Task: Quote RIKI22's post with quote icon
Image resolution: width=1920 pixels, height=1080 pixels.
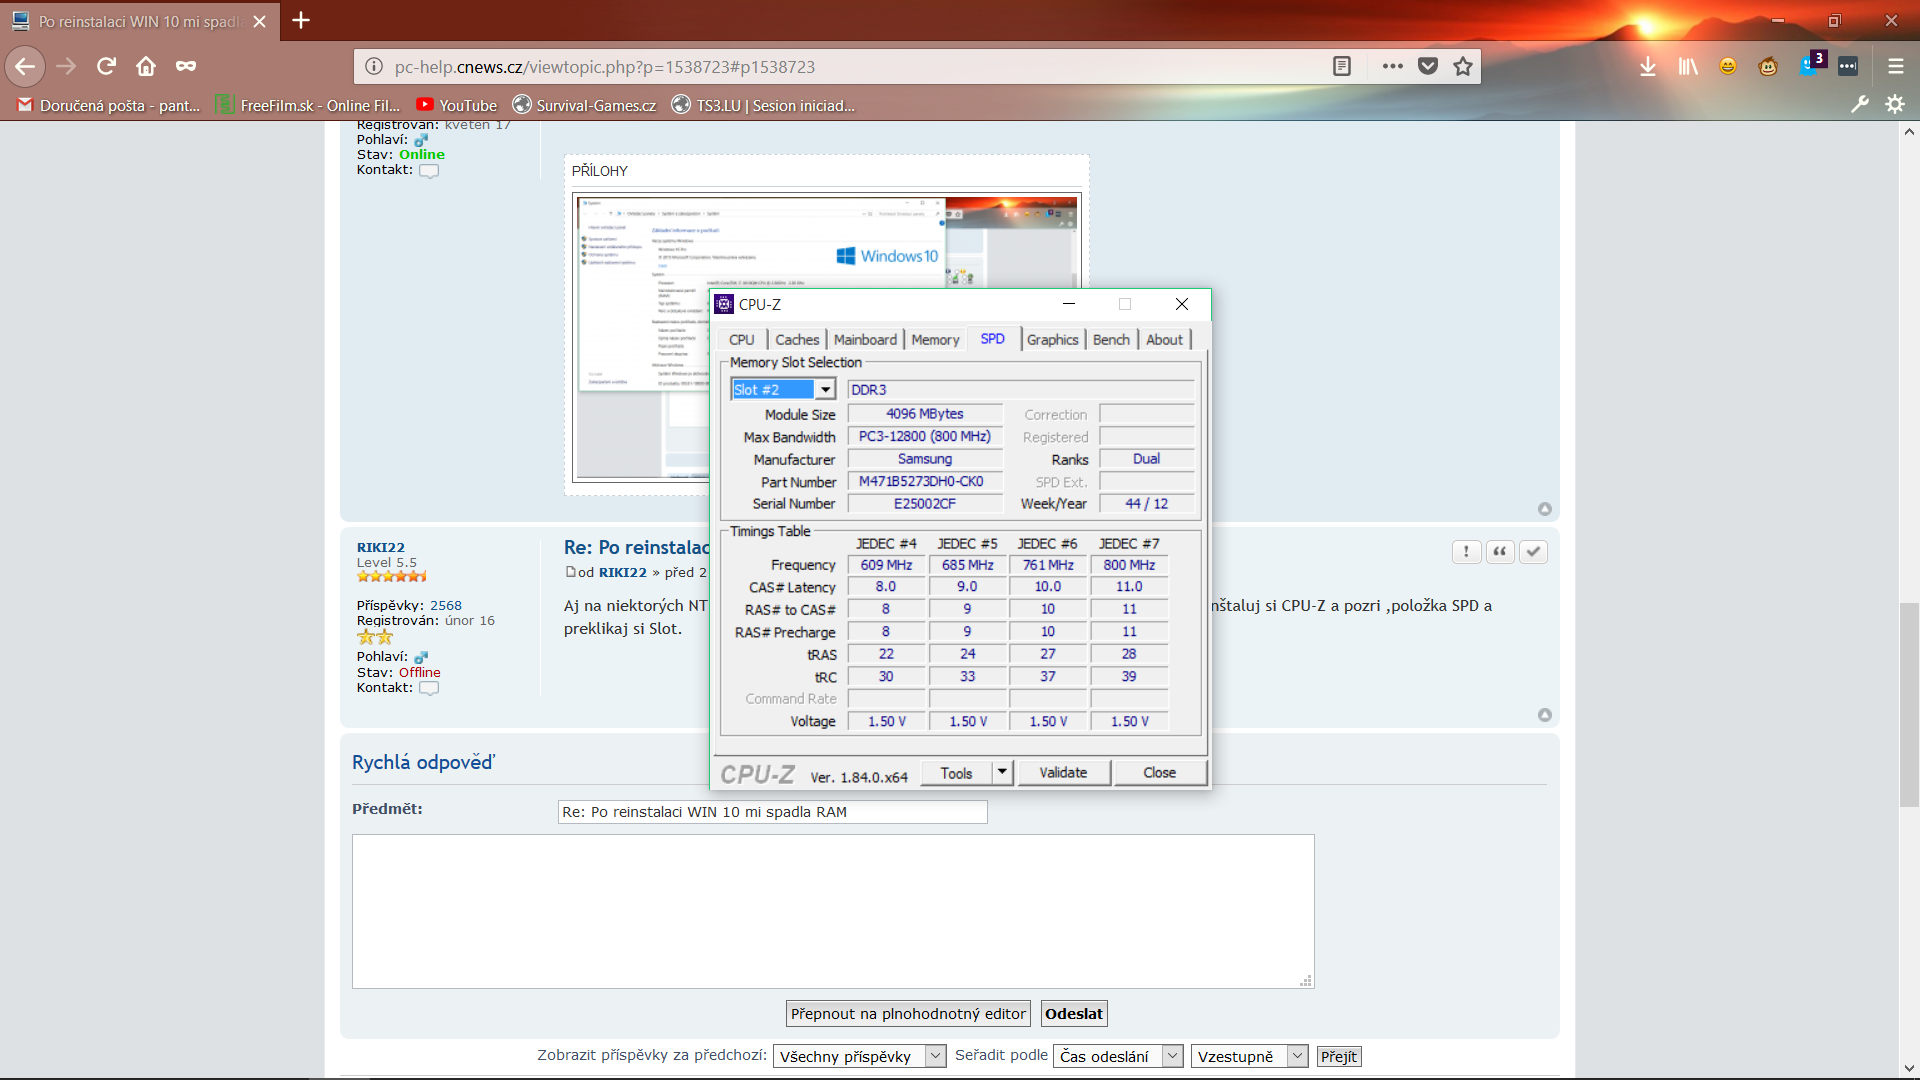Action: [x=1500, y=551]
